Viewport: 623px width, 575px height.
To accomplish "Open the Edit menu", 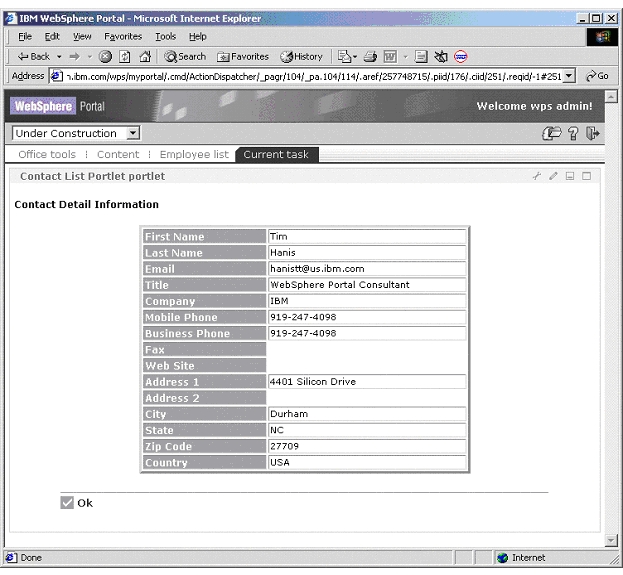I will (x=52, y=37).
